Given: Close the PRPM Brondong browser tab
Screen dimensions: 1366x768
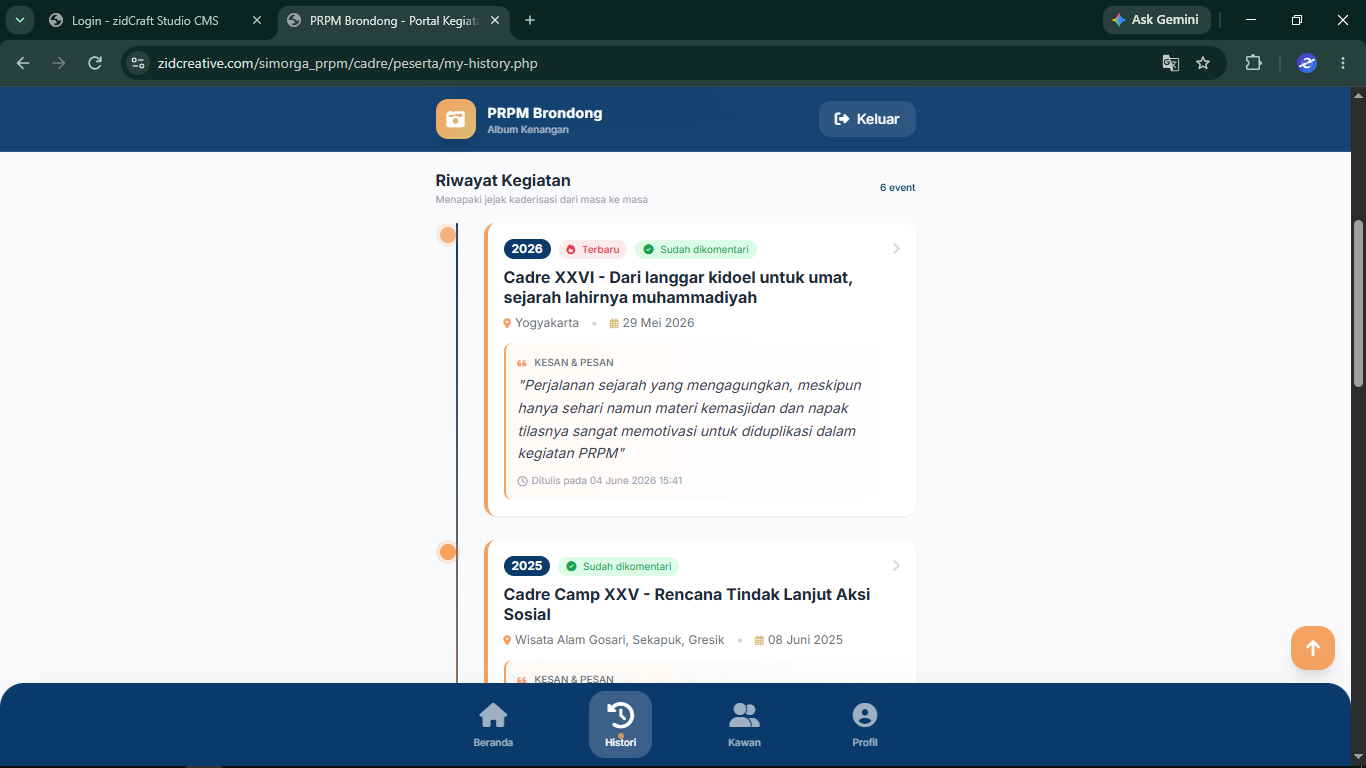Looking at the screenshot, I should coord(495,20).
